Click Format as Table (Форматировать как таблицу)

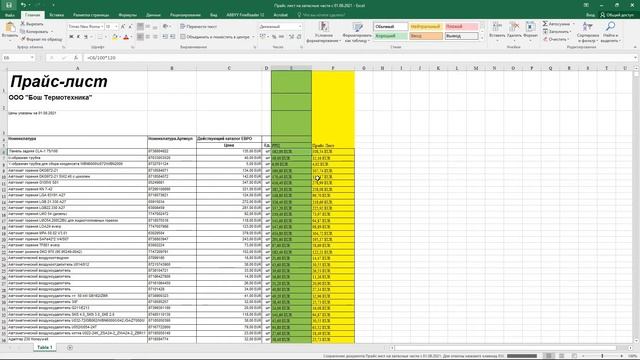357,32
